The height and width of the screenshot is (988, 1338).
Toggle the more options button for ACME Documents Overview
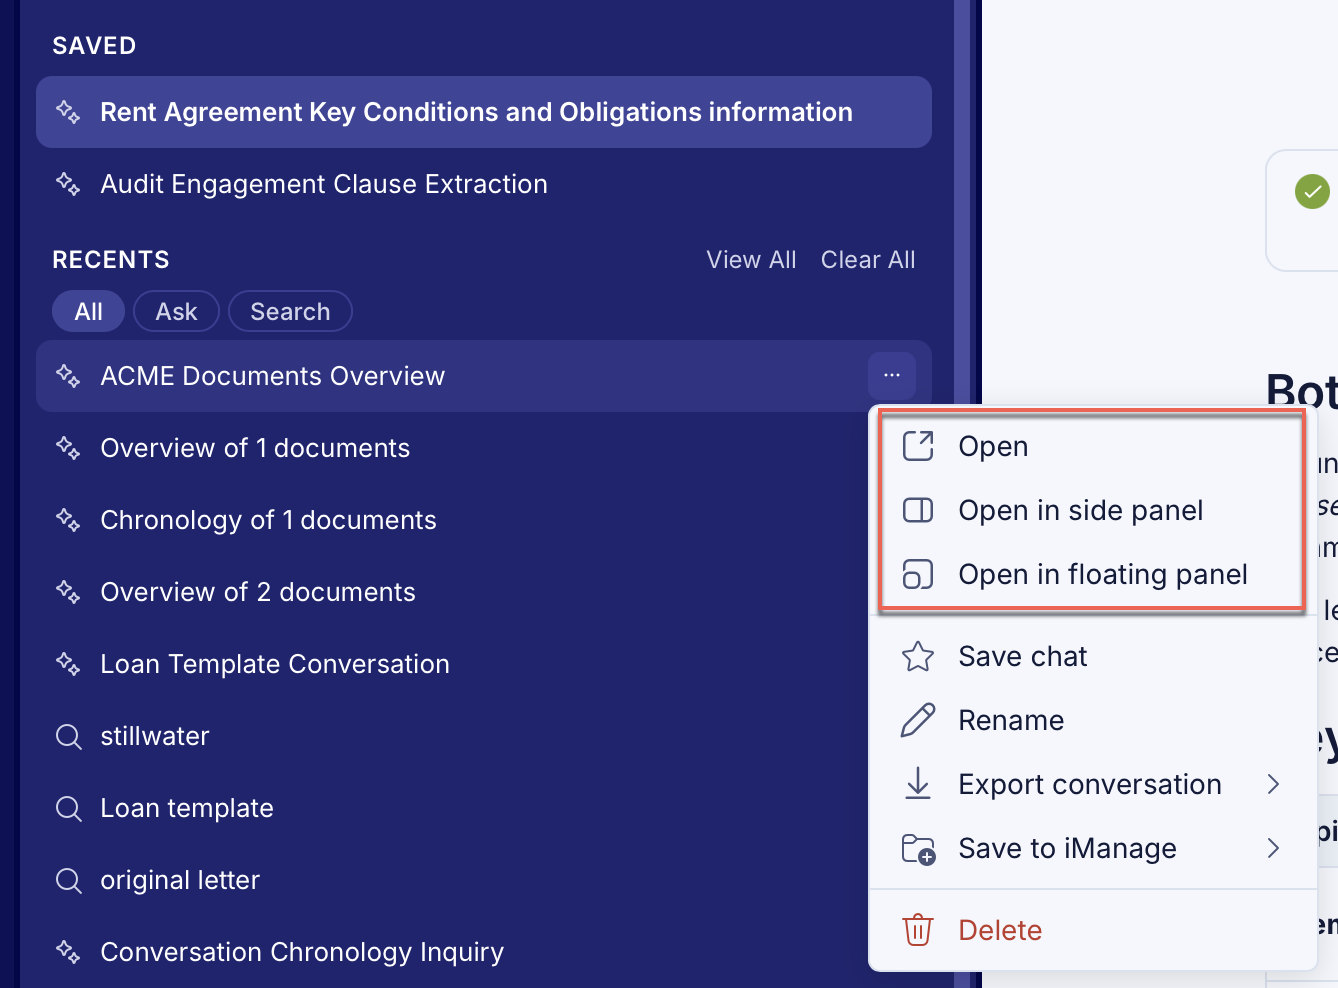[x=892, y=376]
